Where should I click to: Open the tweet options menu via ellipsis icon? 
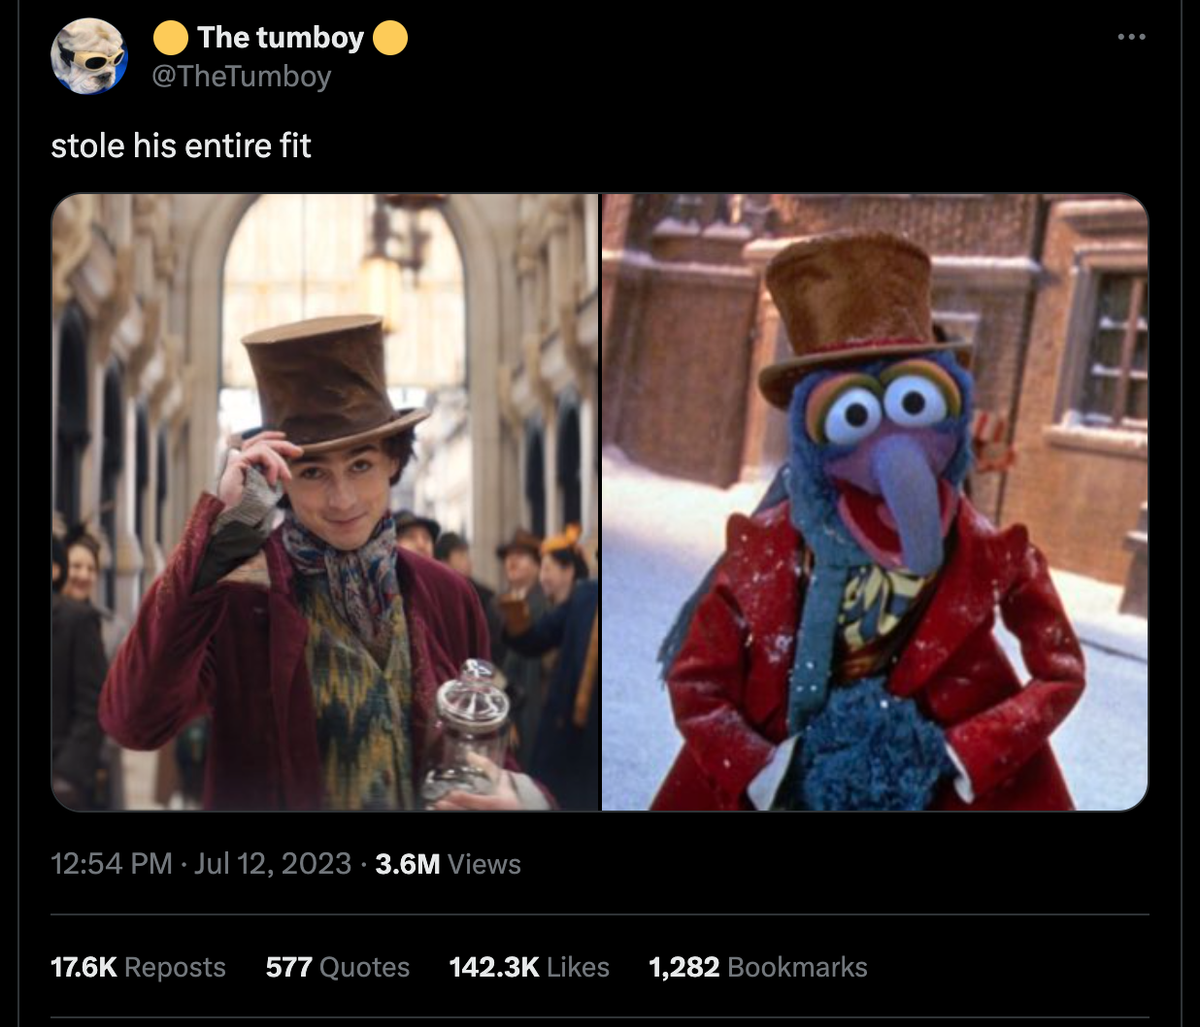point(1131,36)
